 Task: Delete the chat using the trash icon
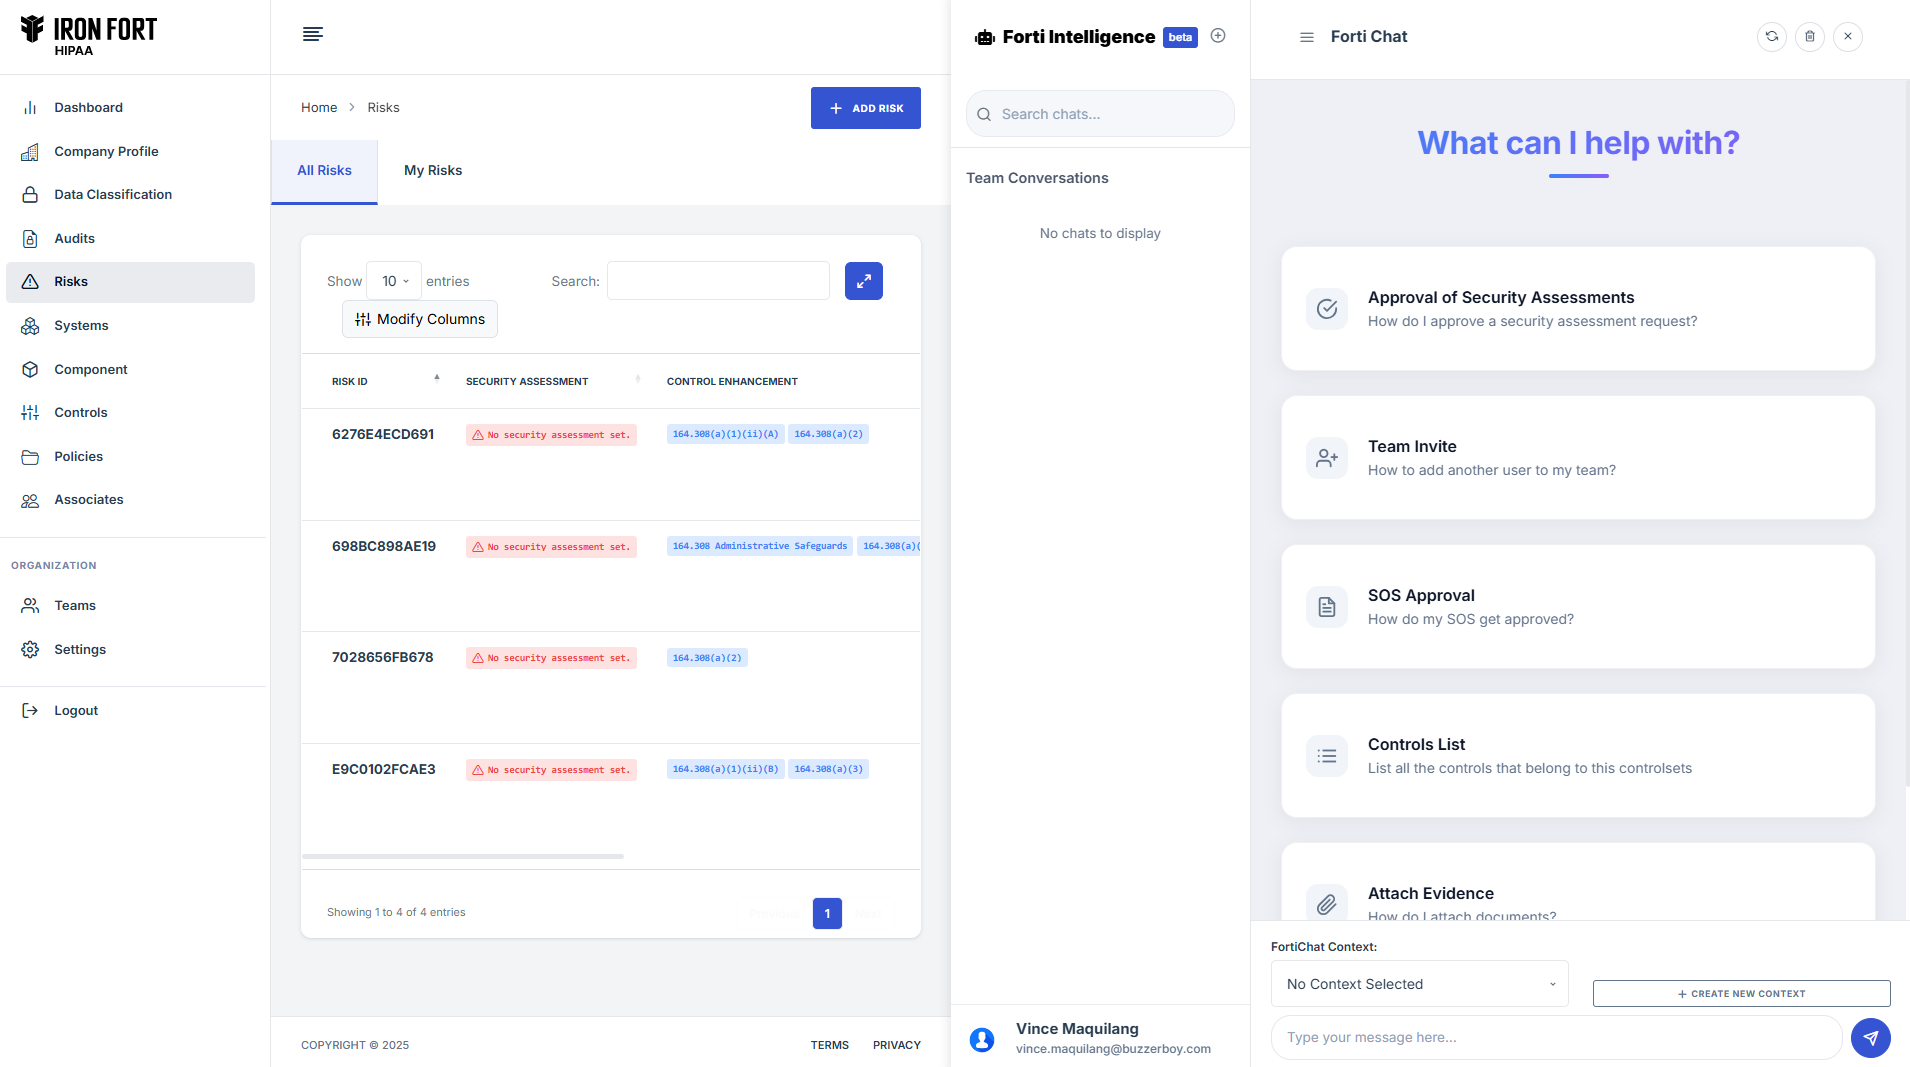[x=1809, y=37]
